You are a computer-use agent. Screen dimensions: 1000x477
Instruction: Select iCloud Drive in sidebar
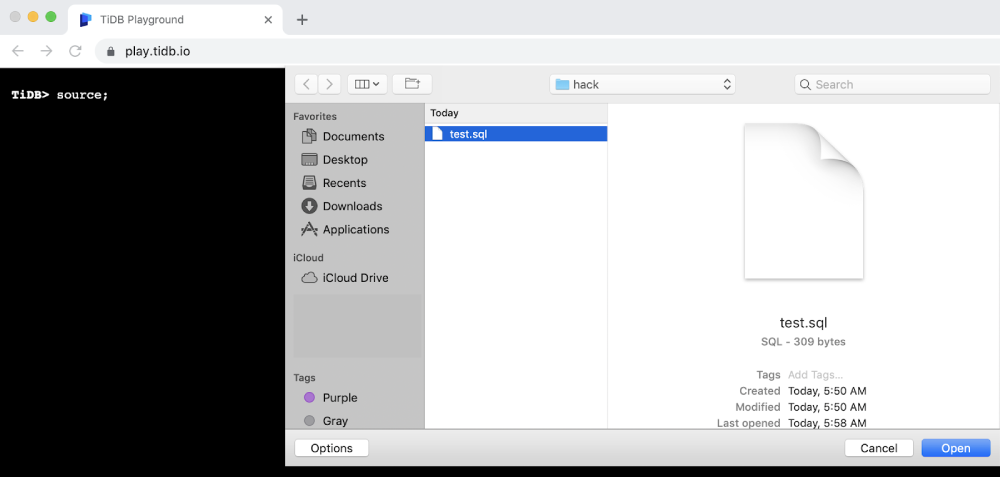point(355,278)
